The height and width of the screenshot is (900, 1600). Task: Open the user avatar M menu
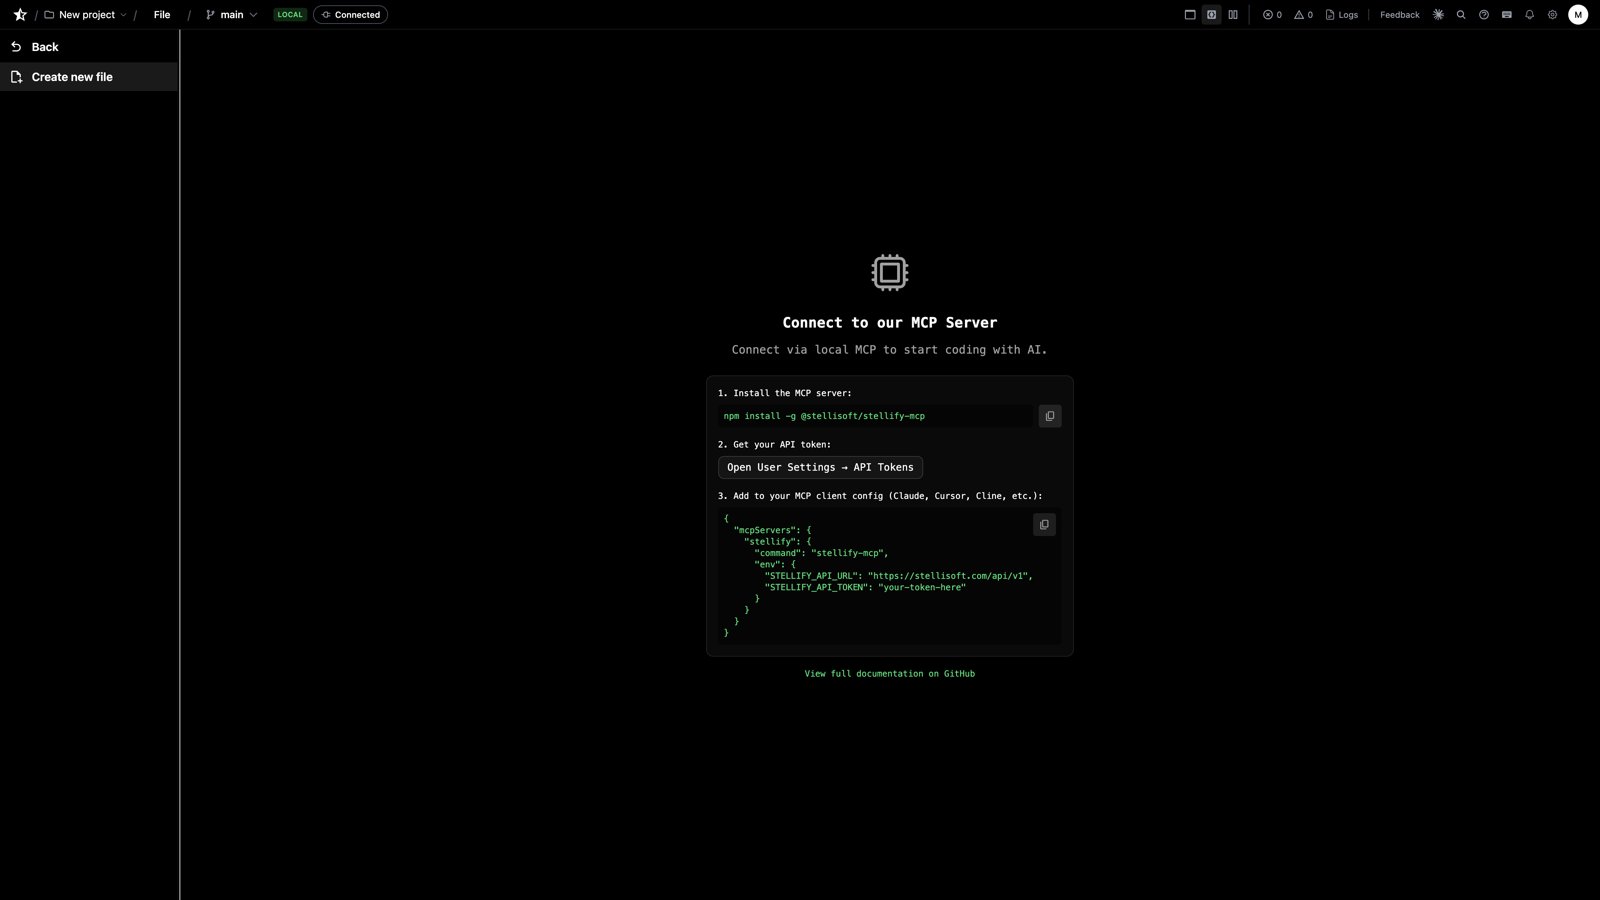point(1577,15)
